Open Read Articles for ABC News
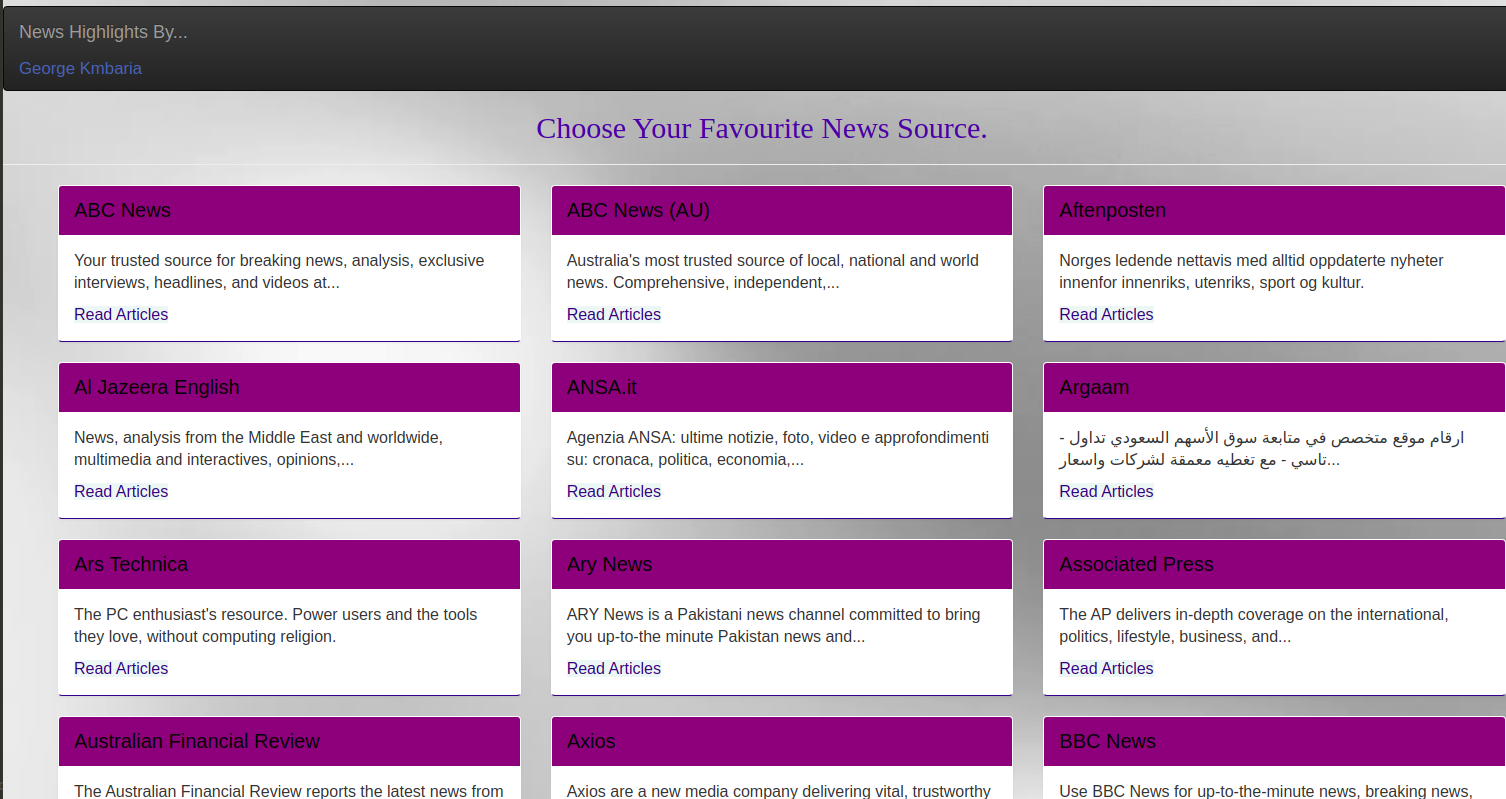 point(121,314)
